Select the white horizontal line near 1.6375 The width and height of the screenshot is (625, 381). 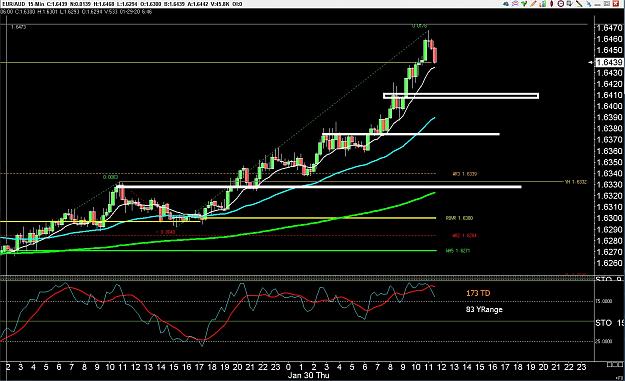click(x=411, y=134)
